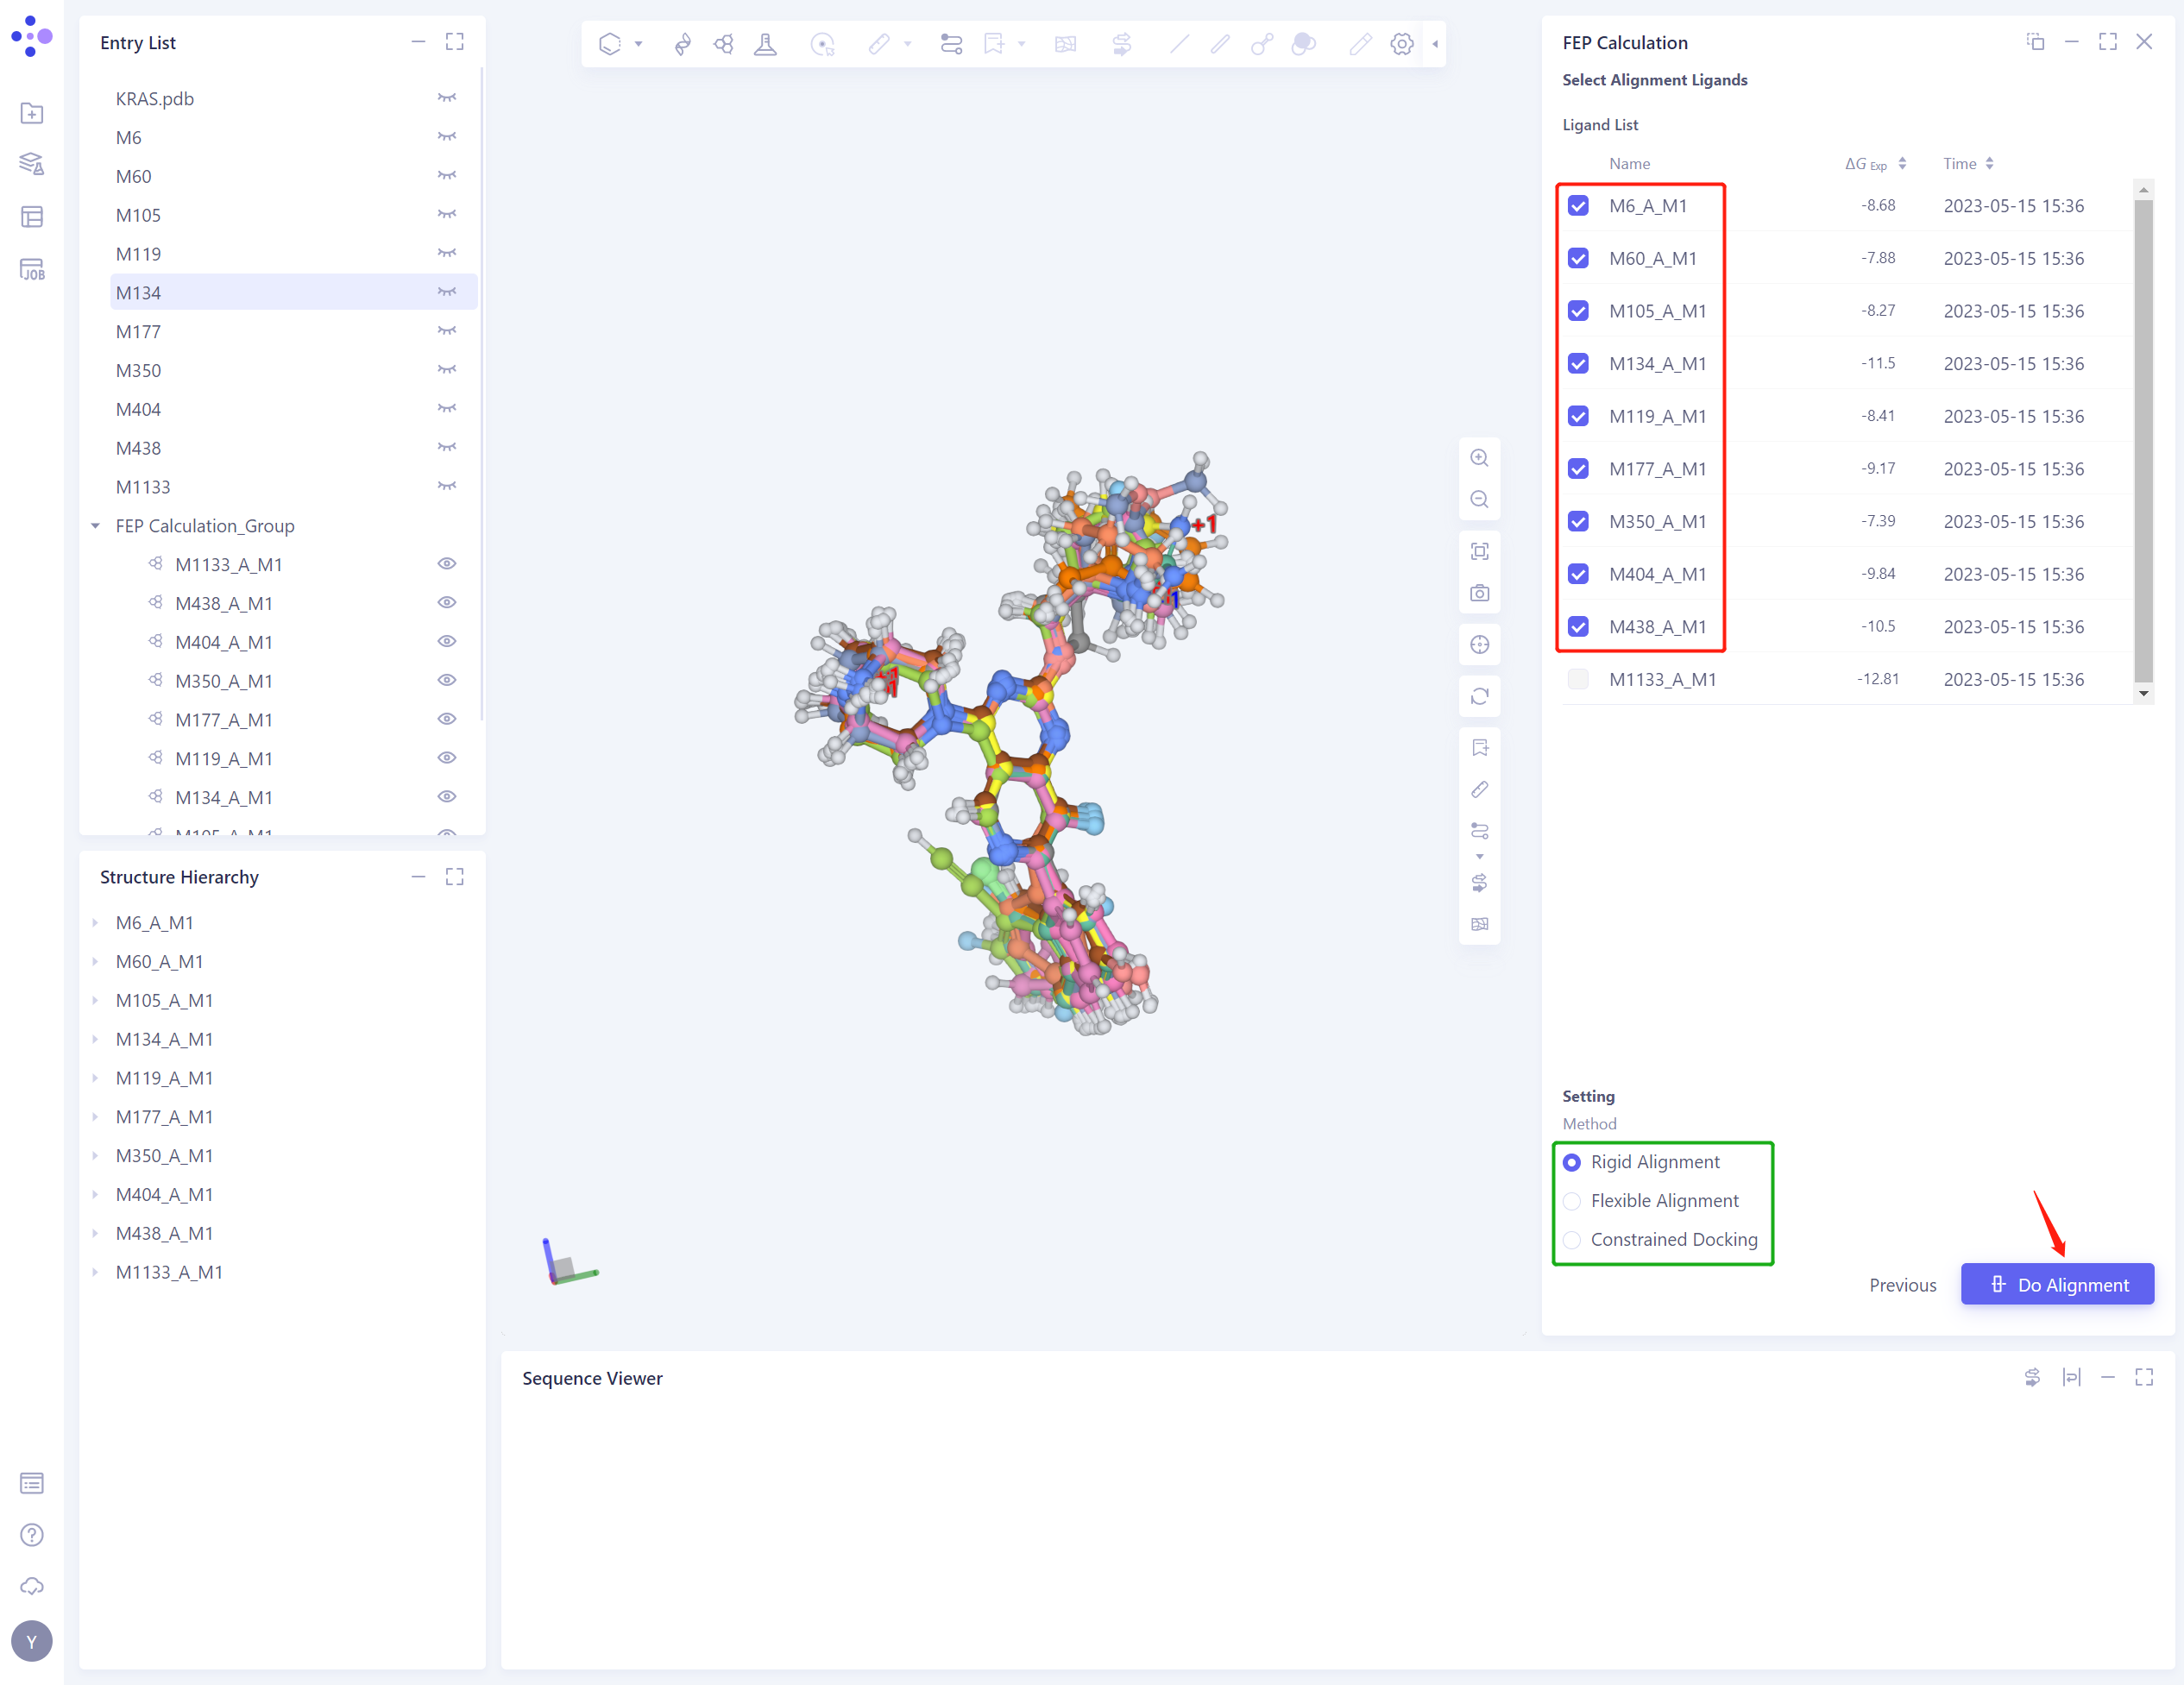
Task: Select the Rigid Alignment radio option
Action: (x=1572, y=1162)
